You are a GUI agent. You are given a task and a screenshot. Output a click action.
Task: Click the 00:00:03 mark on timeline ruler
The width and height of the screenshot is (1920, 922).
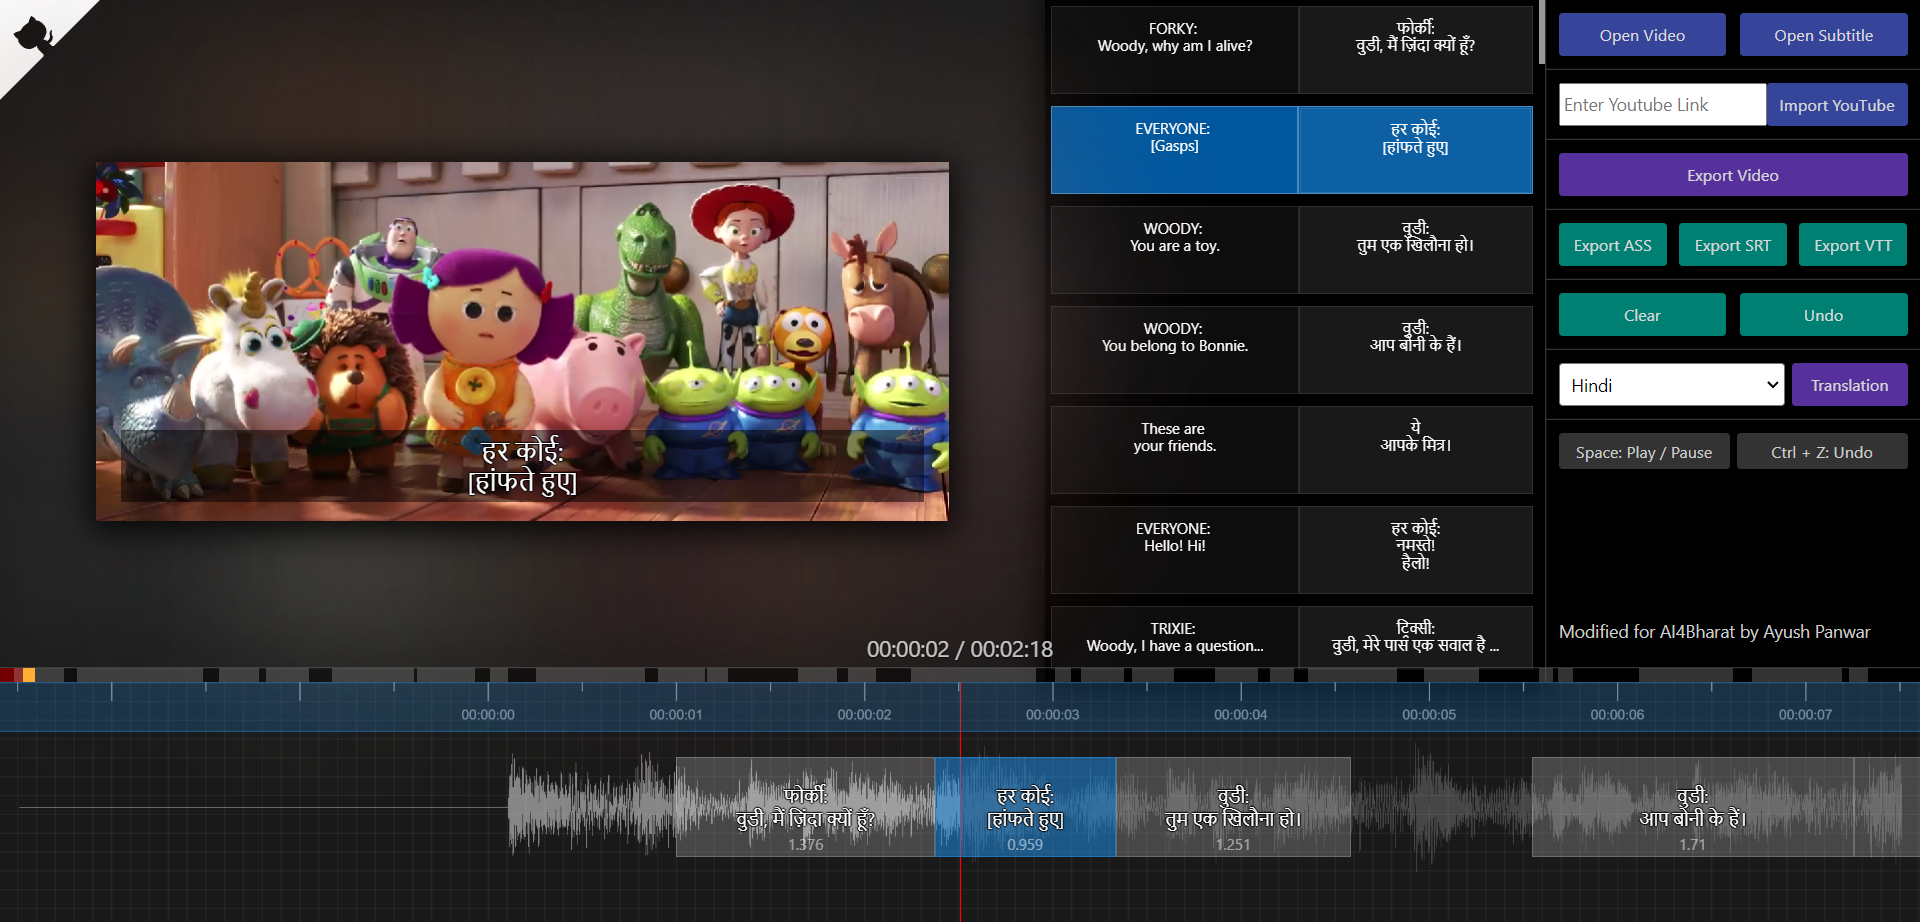[1052, 714]
